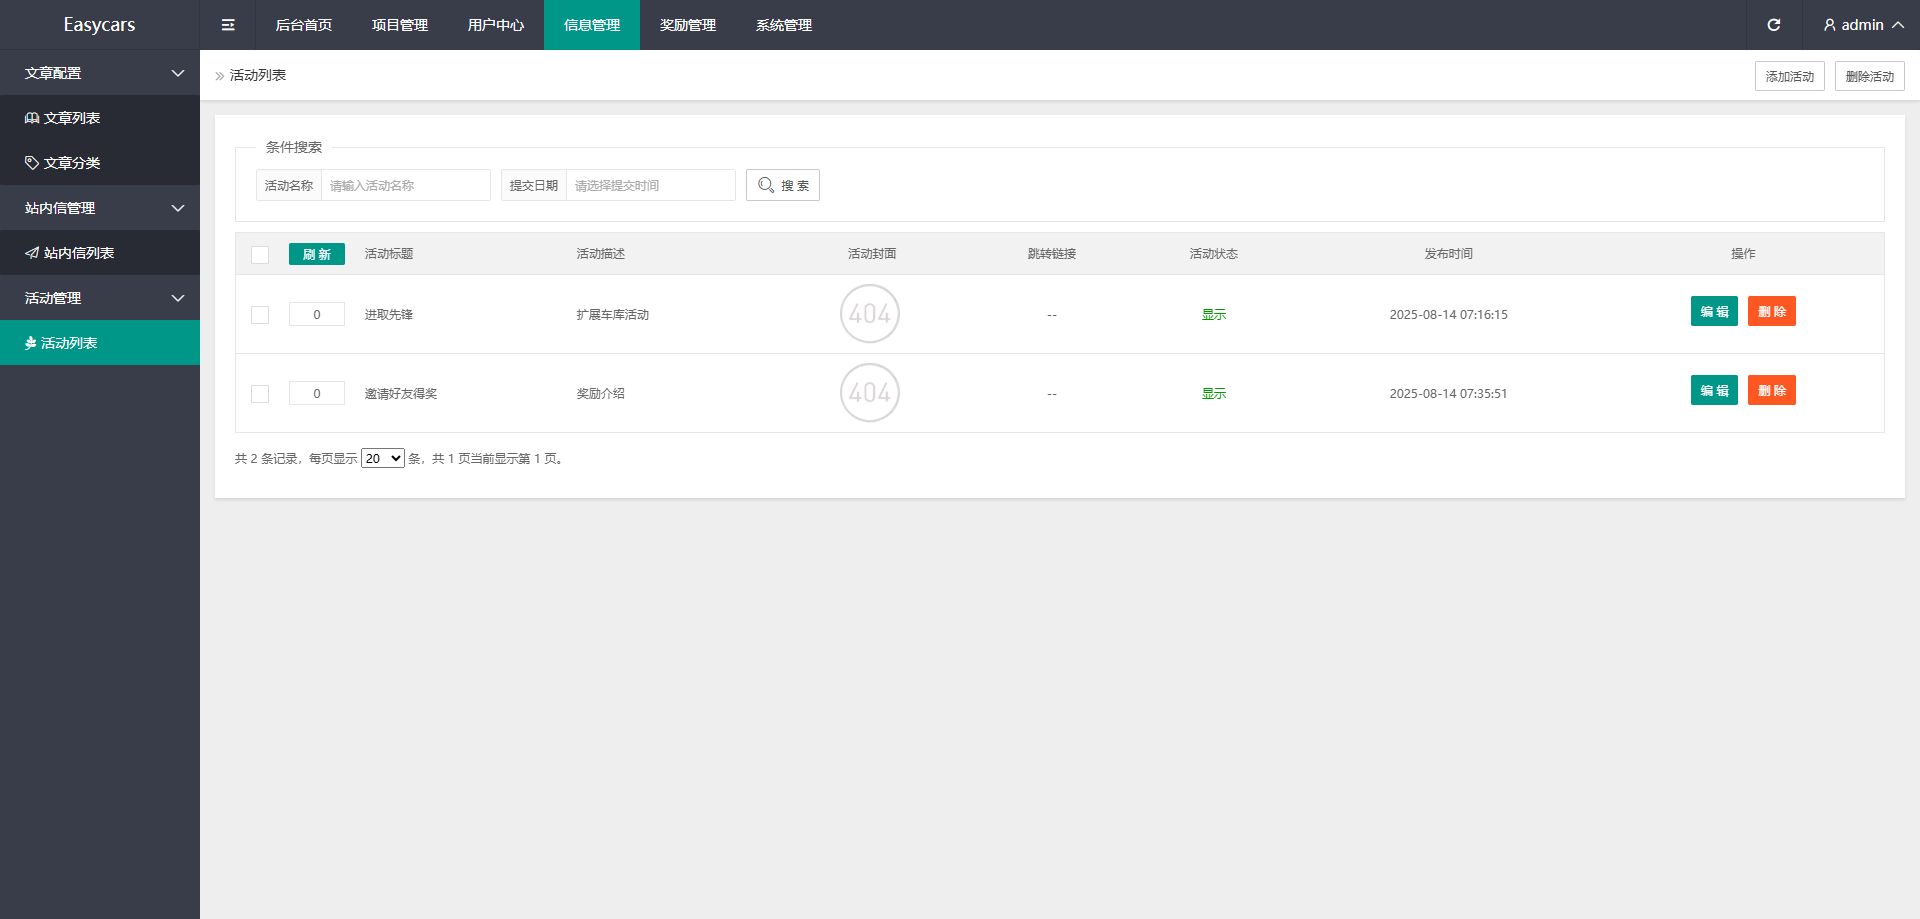Image resolution: width=1920 pixels, height=919 pixels.
Task: Click the icon beside 活动列表 in sidebar
Action: point(31,343)
